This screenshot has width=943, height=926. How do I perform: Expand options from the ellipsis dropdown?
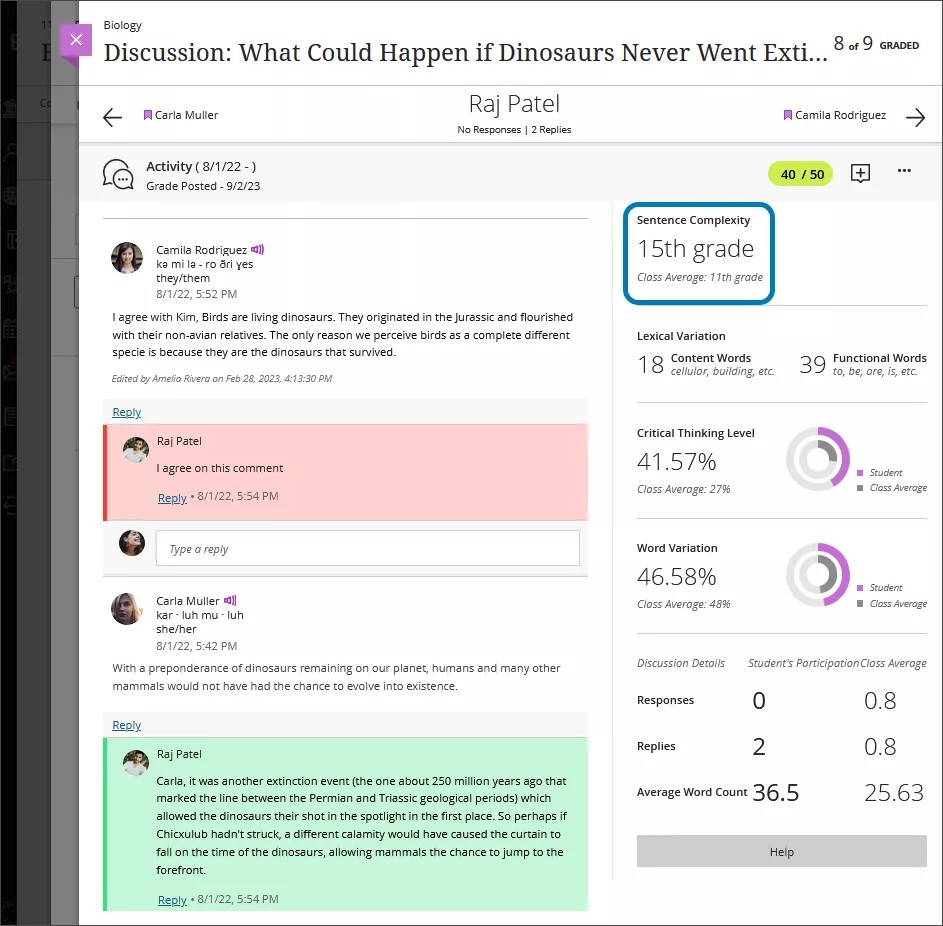[904, 171]
